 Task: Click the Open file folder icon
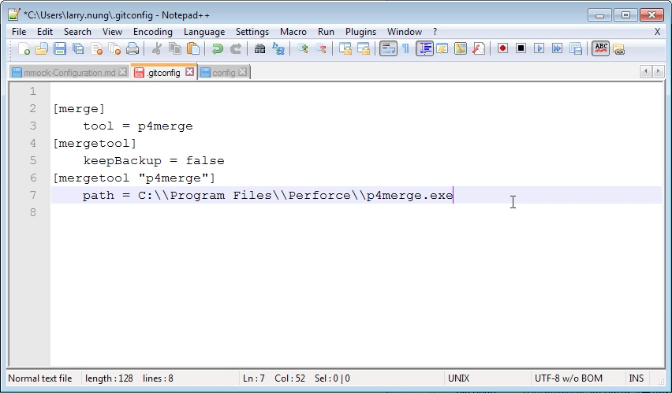pos(42,49)
